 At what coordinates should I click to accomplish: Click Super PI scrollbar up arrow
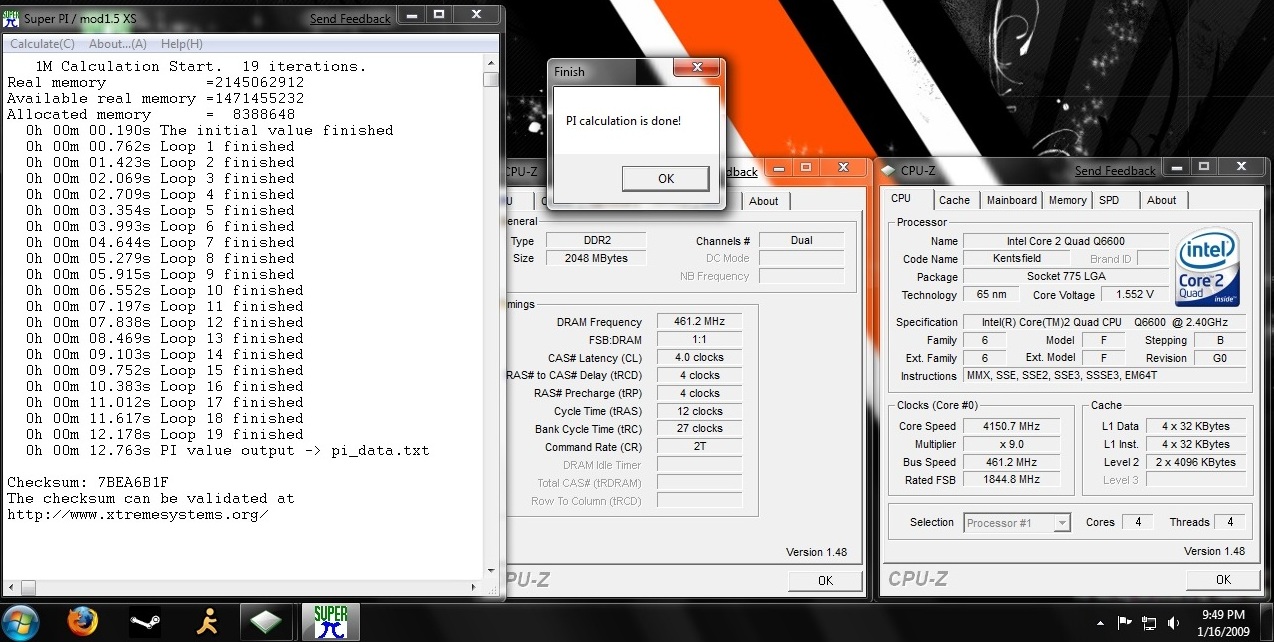pyautogui.click(x=490, y=62)
